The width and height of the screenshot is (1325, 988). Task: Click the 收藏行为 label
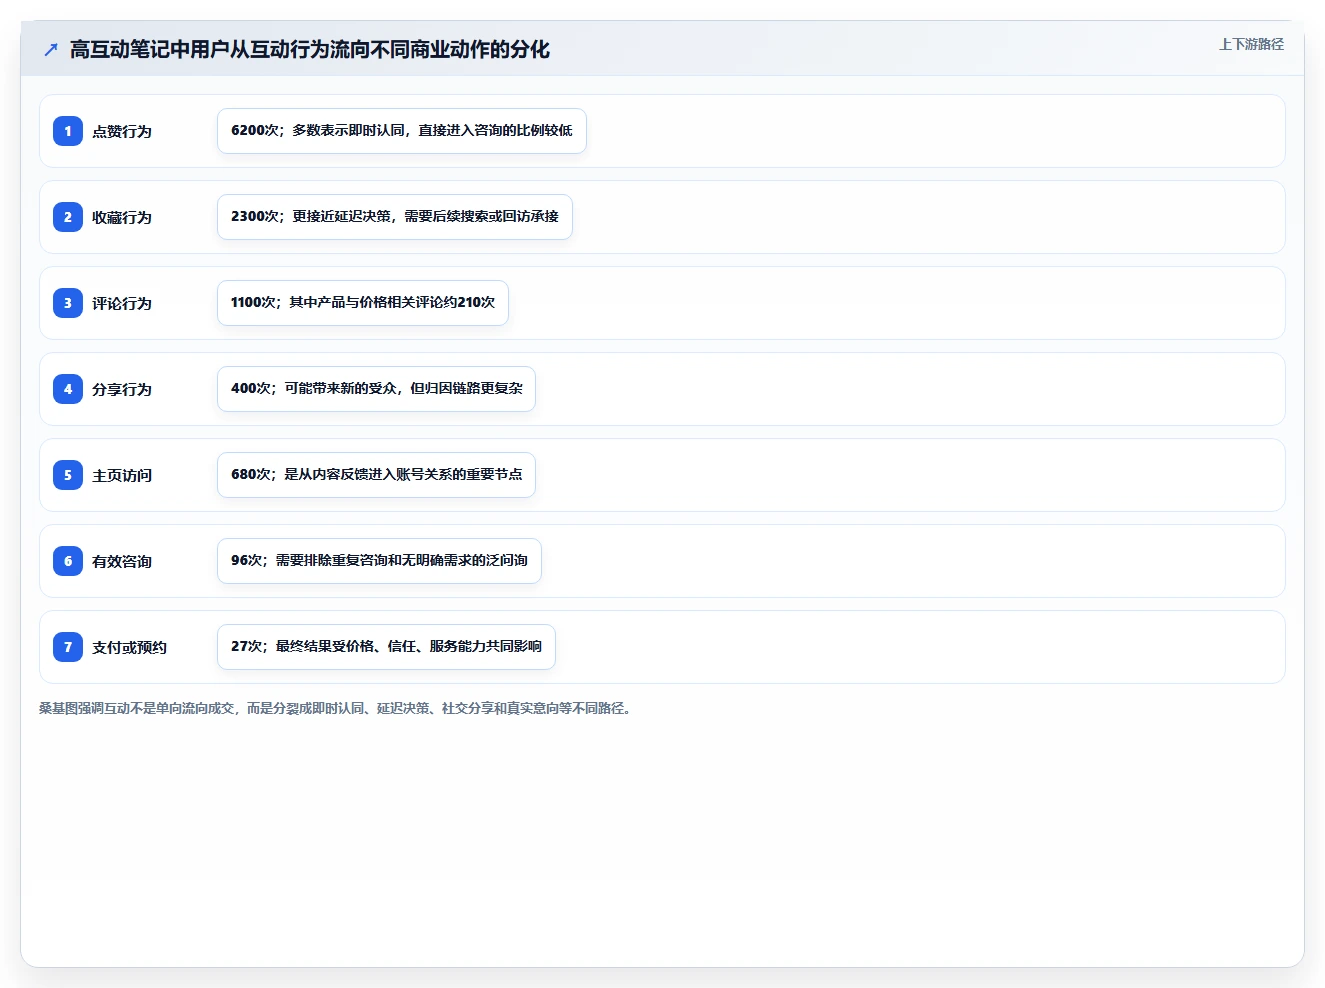pyautogui.click(x=122, y=217)
